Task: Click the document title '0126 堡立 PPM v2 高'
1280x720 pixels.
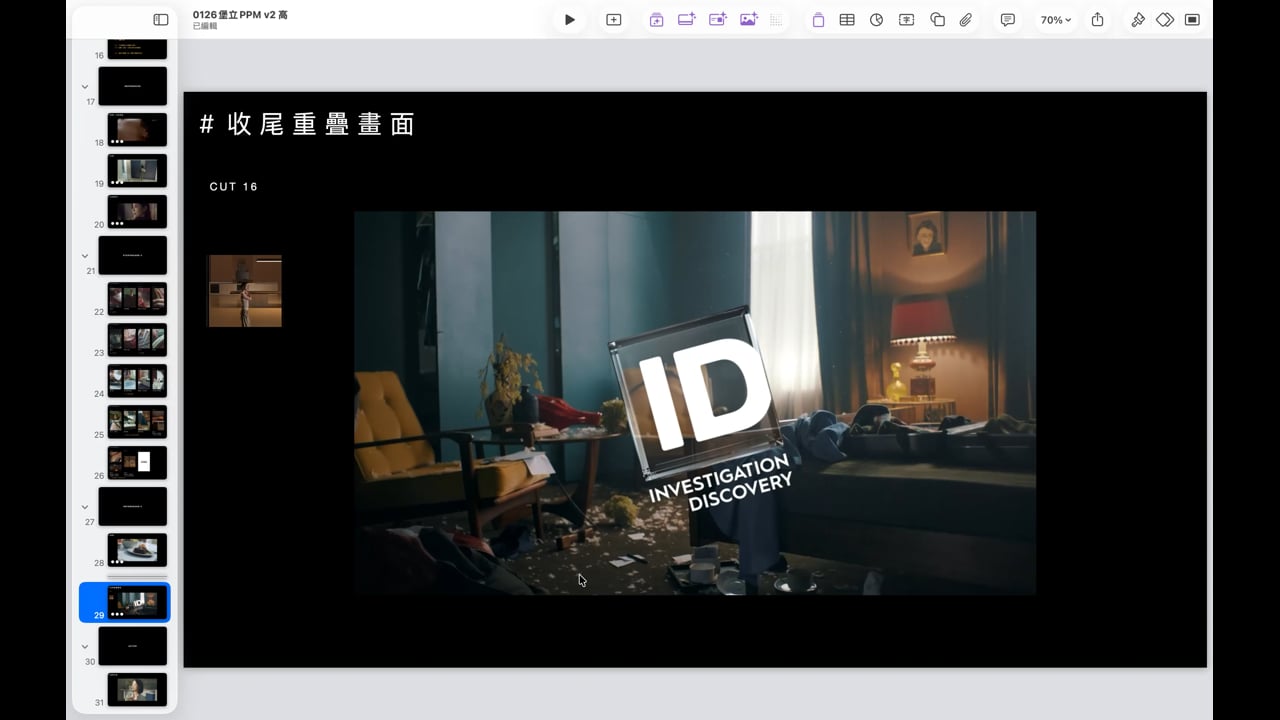Action: [240, 15]
